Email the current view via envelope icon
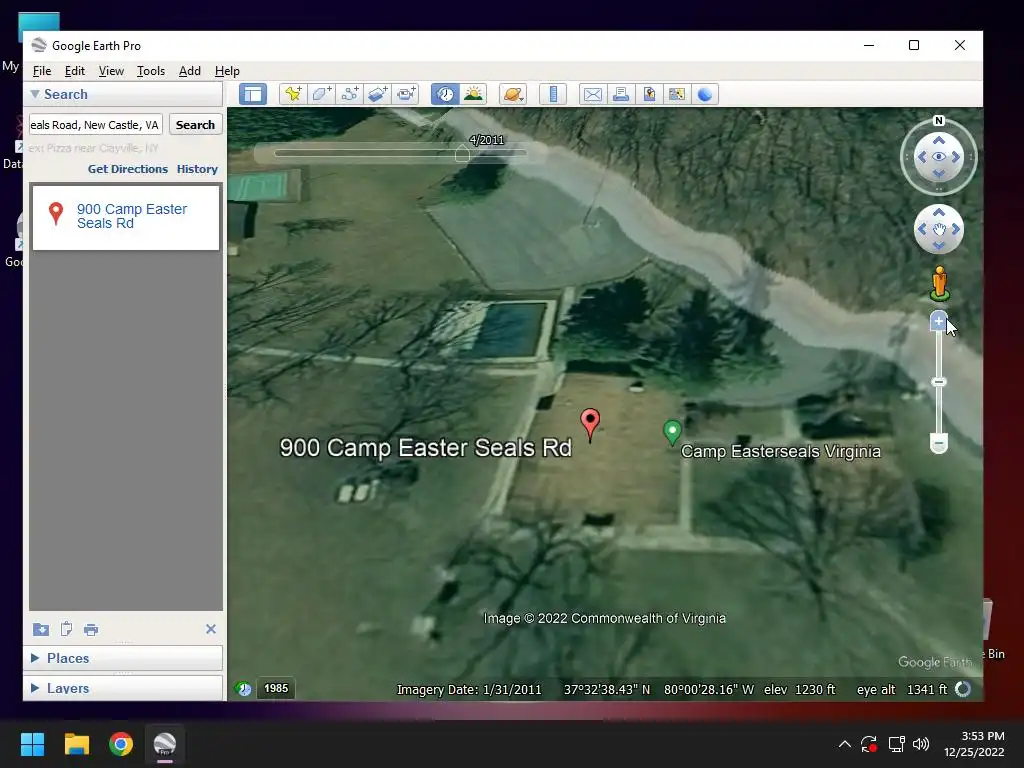The width and height of the screenshot is (1024, 768). pyautogui.click(x=592, y=94)
